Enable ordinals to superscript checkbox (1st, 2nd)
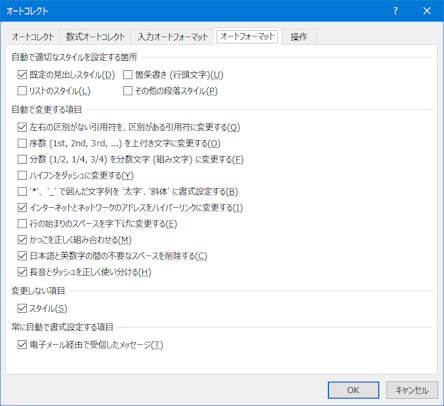This screenshot has height=406, width=444. (x=22, y=143)
